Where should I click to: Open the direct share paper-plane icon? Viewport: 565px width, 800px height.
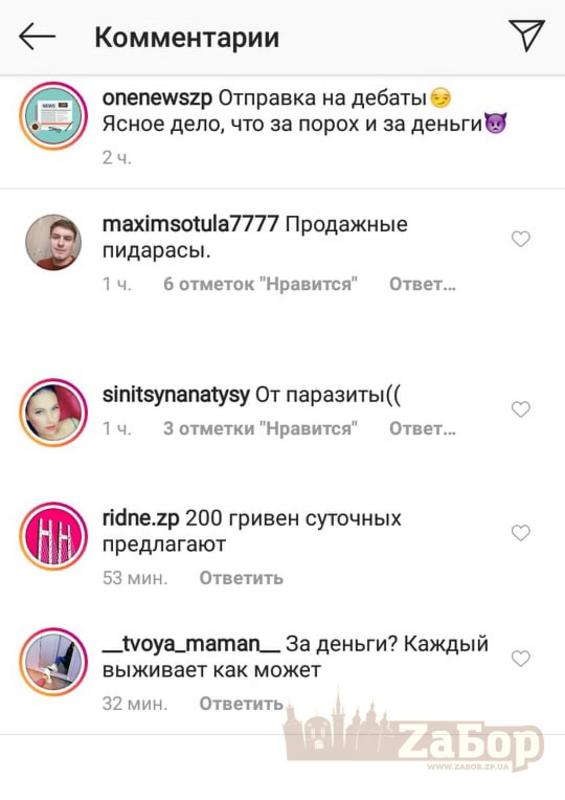526,35
